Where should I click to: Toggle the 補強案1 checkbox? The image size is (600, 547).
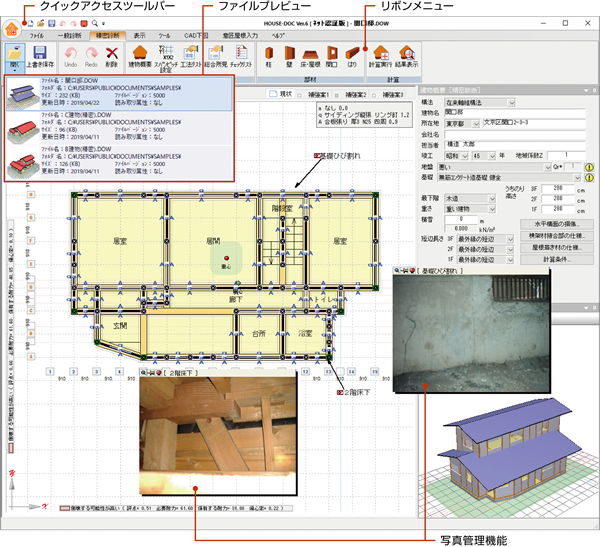tap(299, 94)
